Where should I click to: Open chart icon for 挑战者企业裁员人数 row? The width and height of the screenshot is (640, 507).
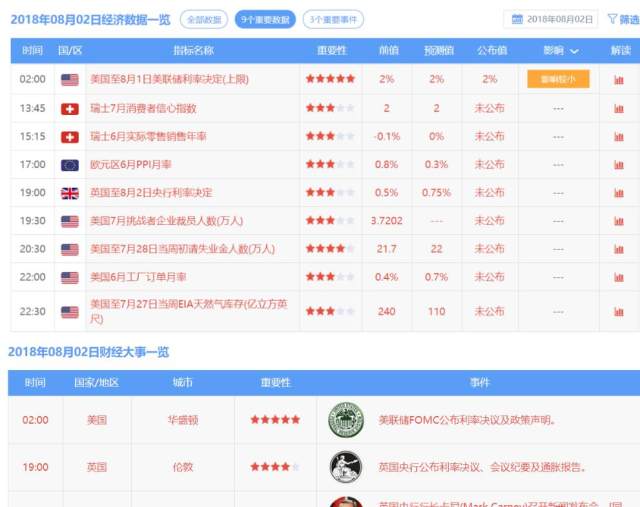pos(619,221)
